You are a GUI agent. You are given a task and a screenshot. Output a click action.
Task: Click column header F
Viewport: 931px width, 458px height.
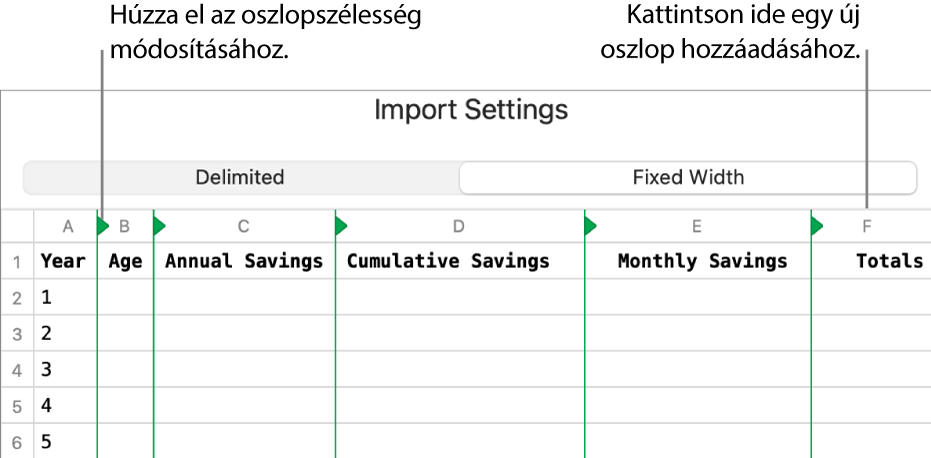[867, 227]
